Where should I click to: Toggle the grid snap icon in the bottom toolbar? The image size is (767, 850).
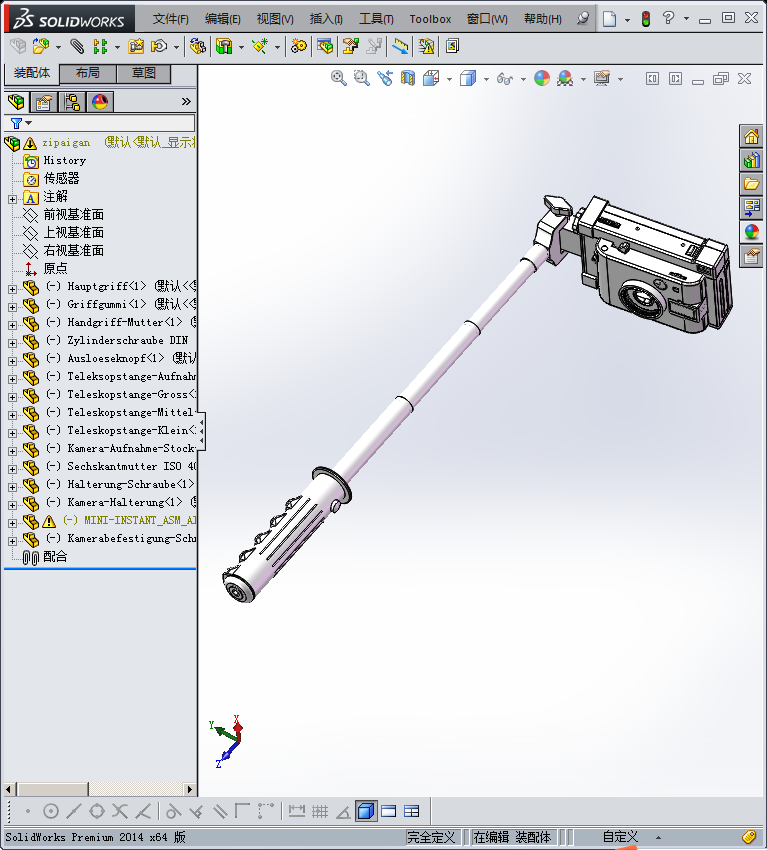(x=320, y=812)
